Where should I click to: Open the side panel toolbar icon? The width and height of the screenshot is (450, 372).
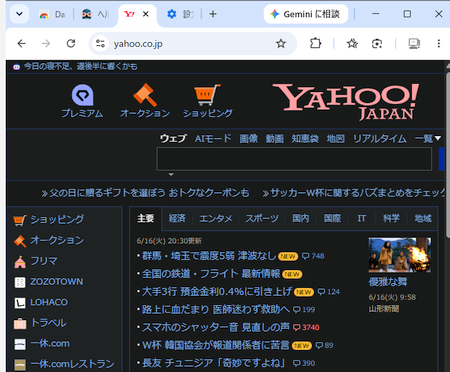414,44
